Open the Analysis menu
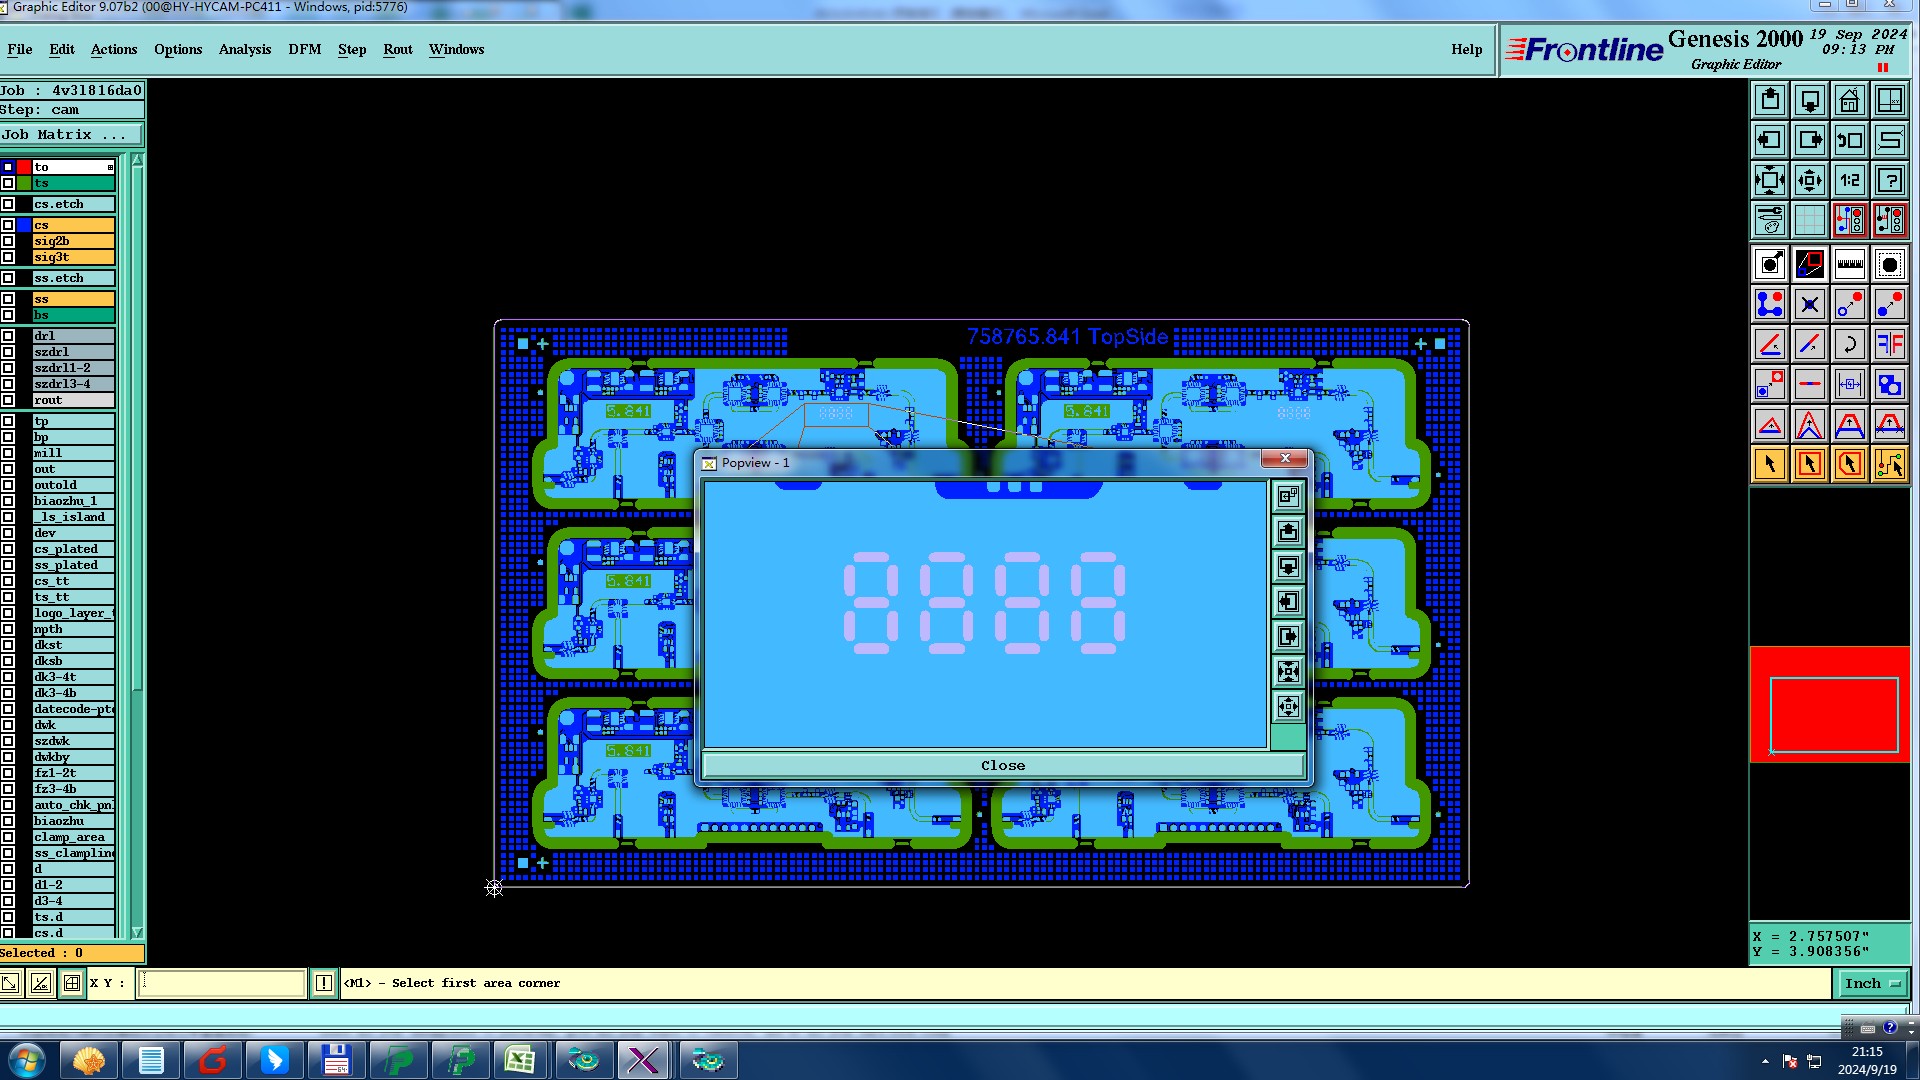 pyautogui.click(x=245, y=50)
